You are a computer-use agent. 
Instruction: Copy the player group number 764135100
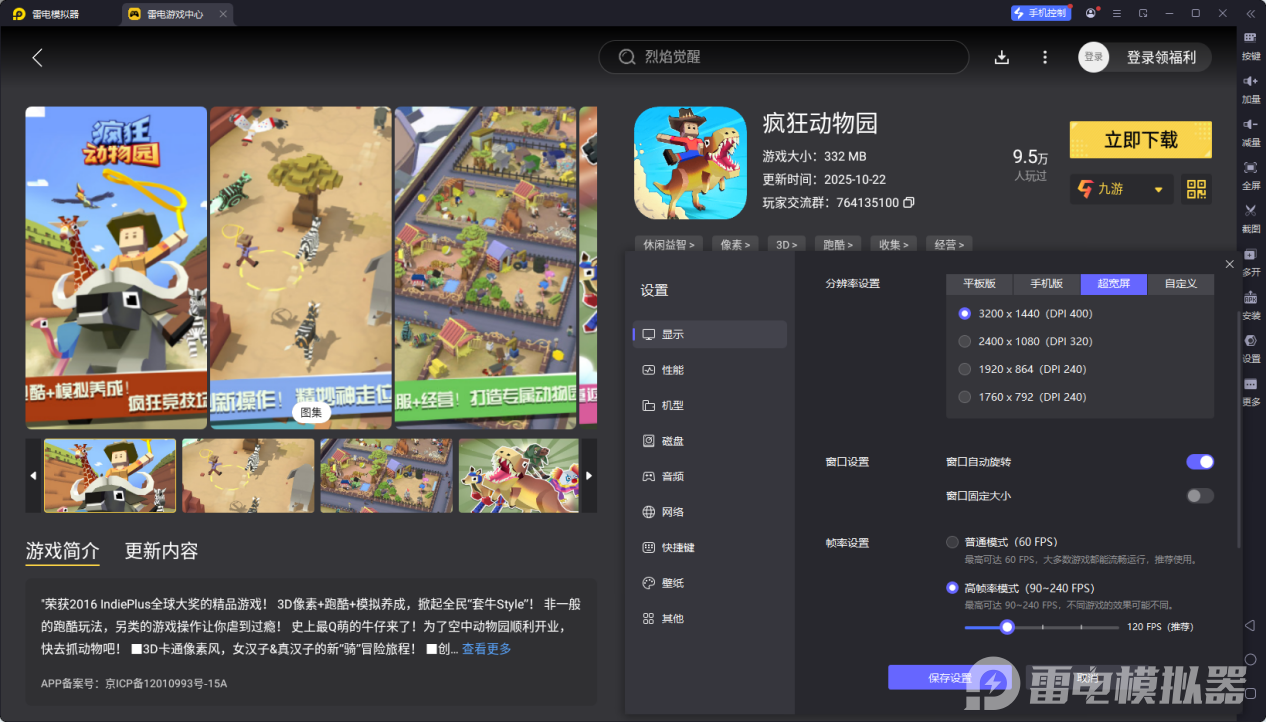[x=909, y=203]
